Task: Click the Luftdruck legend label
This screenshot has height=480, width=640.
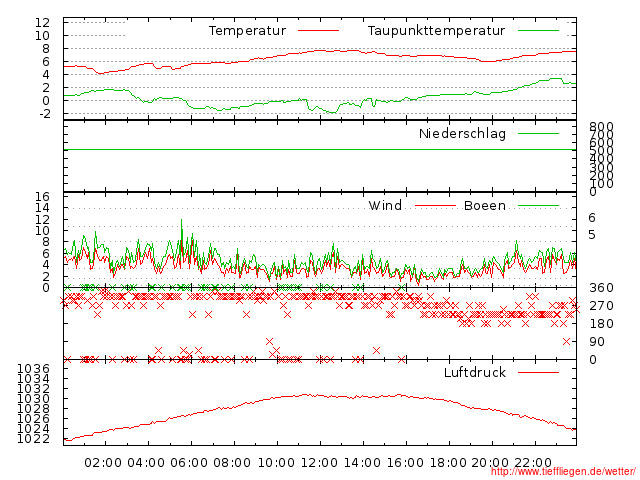Action: click(x=475, y=373)
